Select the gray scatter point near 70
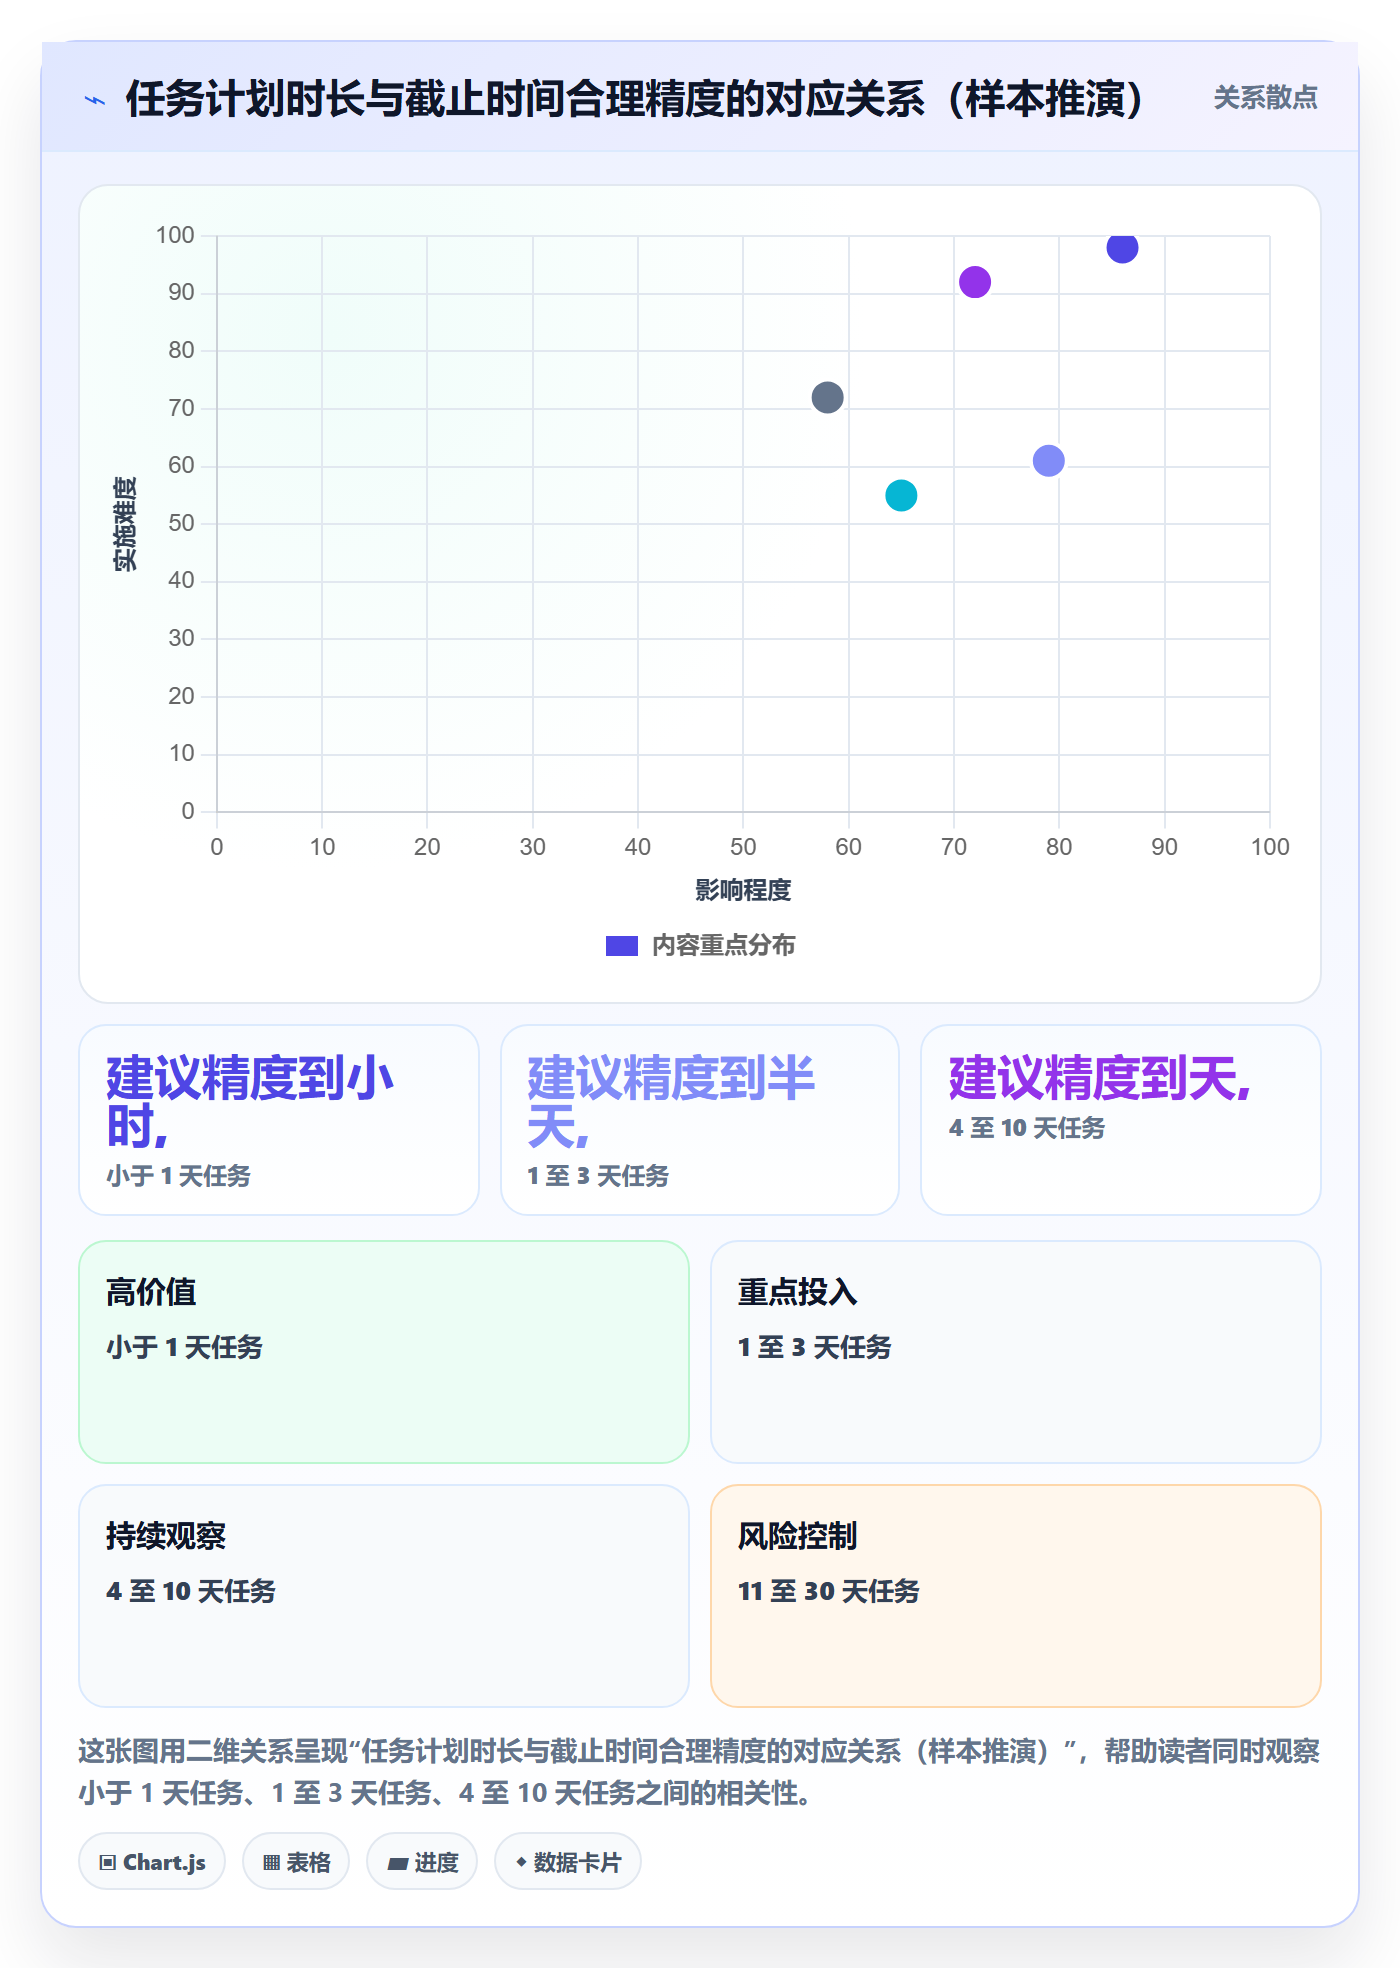1400x1968 pixels. coord(827,397)
